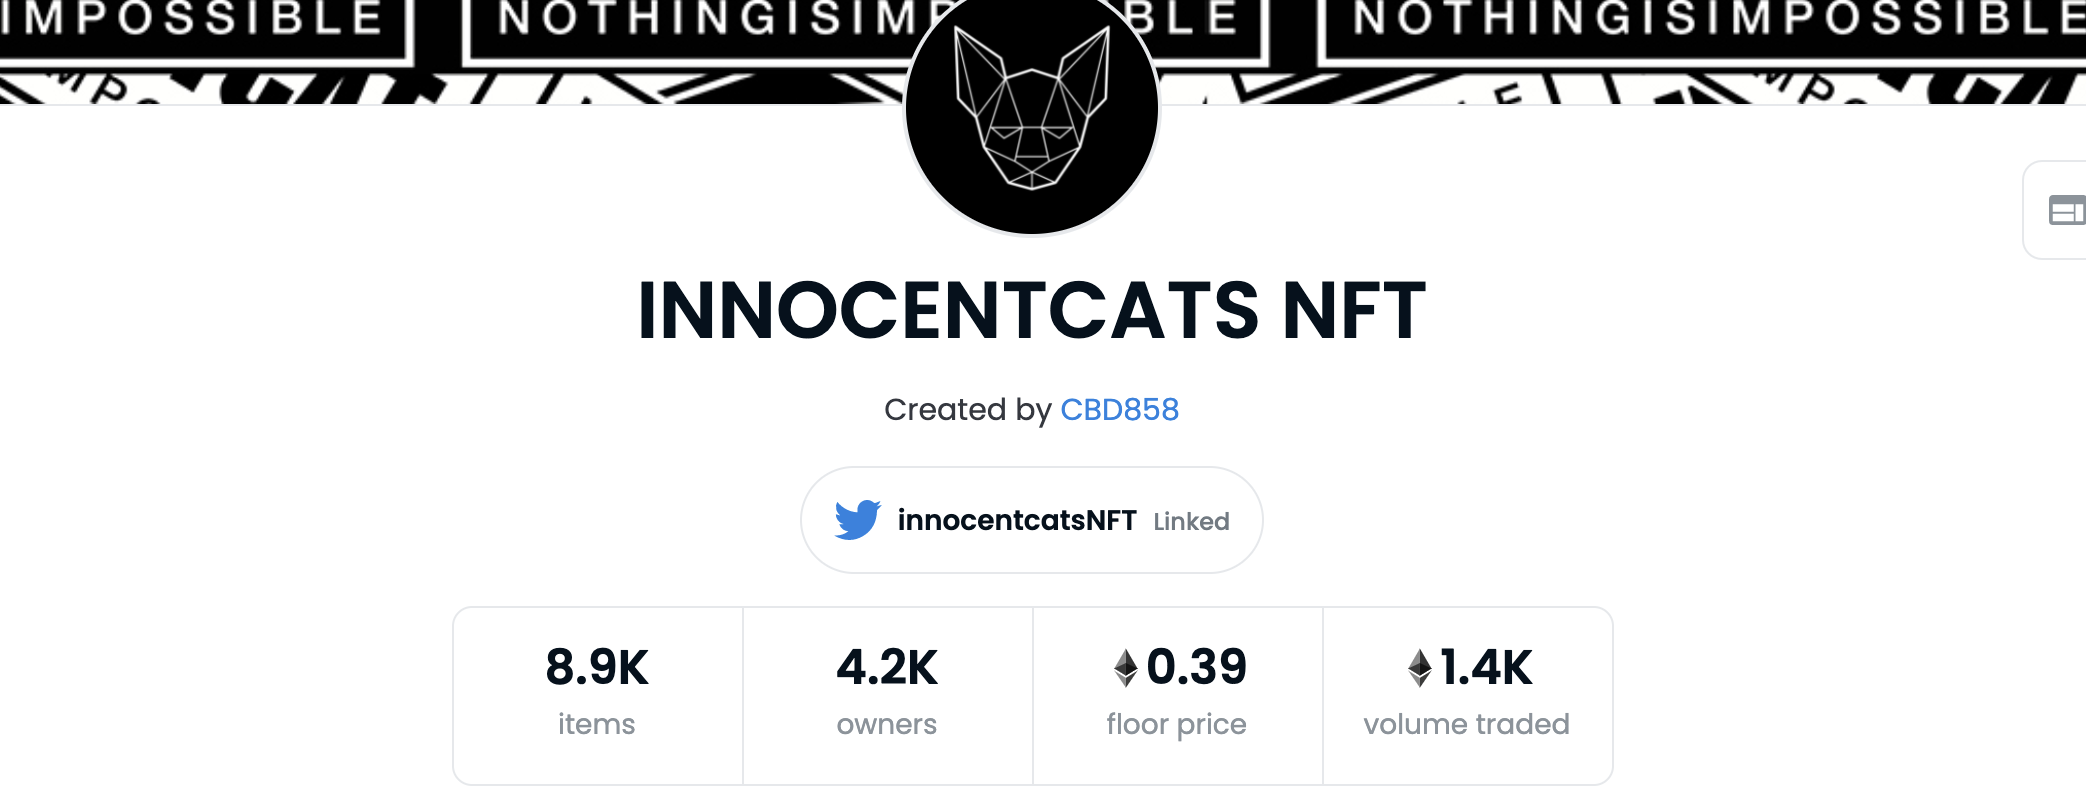The image size is (2086, 794).
Task: Click the 8.9K items count
Action: coord(597,667)
